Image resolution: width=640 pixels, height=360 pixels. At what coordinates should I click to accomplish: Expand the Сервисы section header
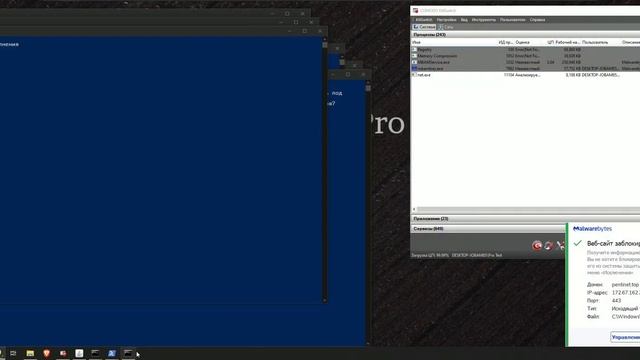pyautogui.click(x=488, y=229)
